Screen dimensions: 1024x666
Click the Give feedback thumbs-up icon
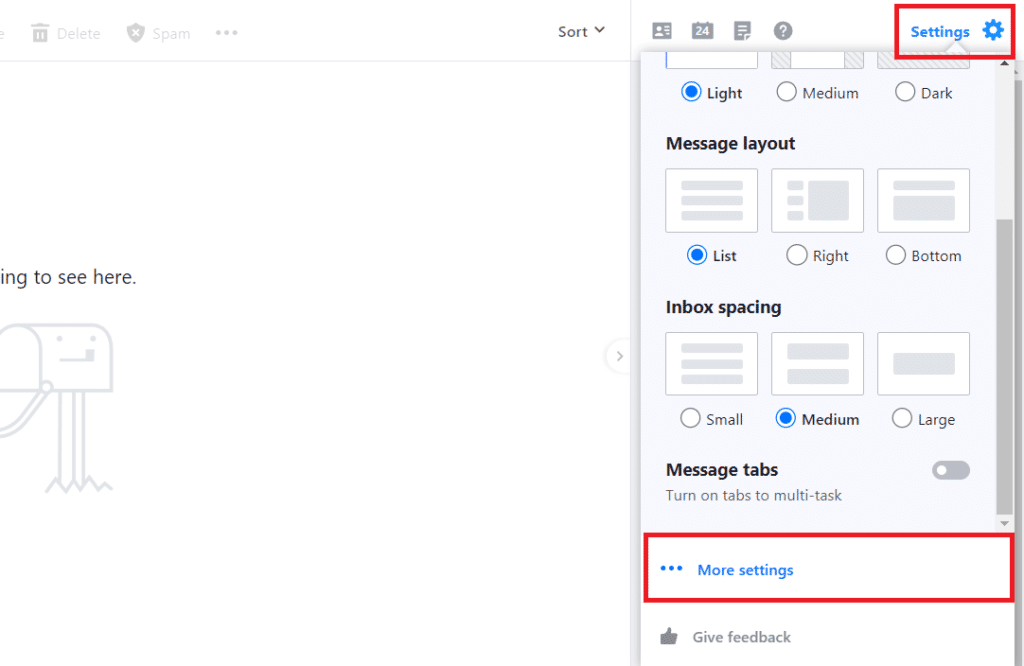click(x=668, y=636)
